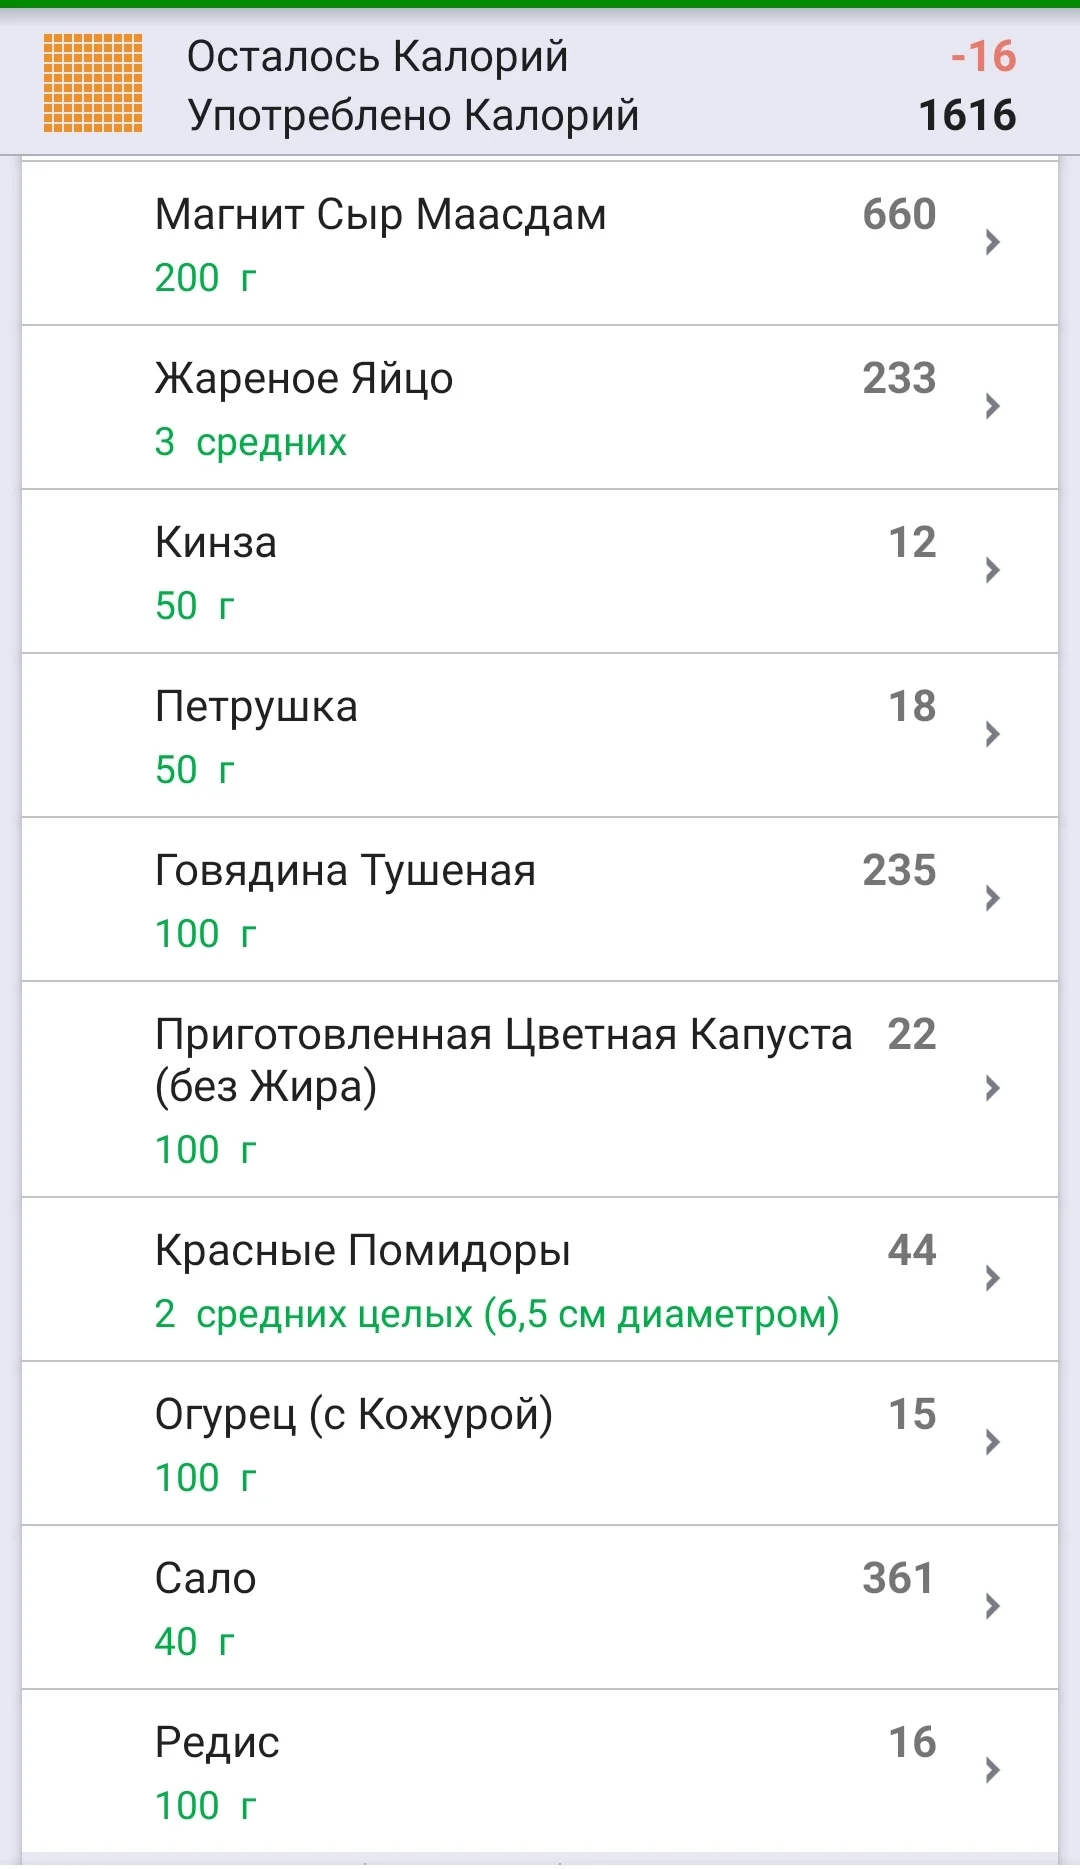Click the Красные Помидоры chevron
Screen dimensions: 1080x1869
pos(992,1278)
